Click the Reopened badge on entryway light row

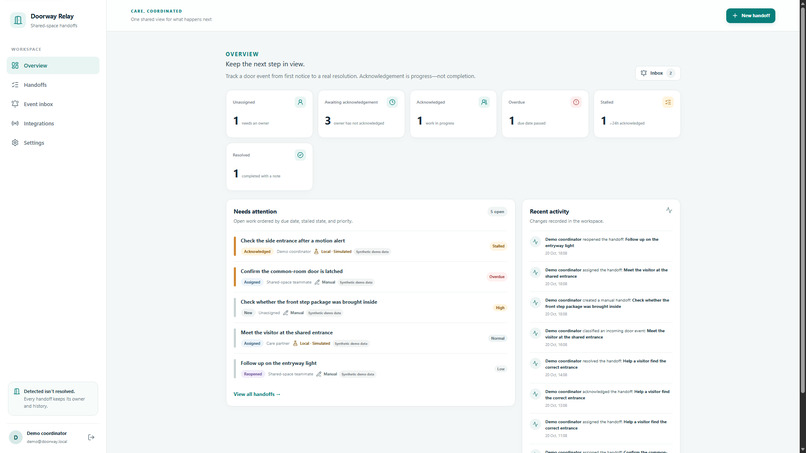[253, 374]
